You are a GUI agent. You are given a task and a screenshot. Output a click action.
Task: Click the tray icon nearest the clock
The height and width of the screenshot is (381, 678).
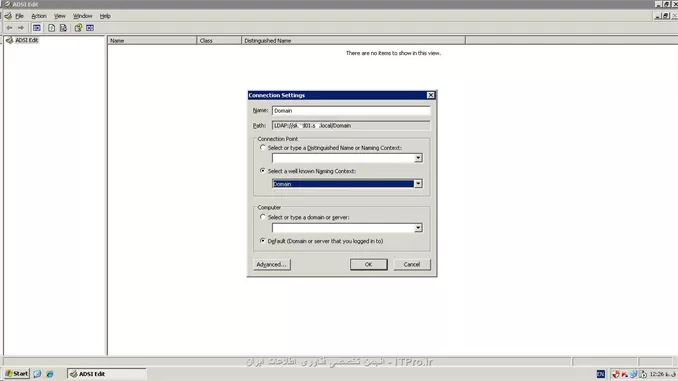643,374
